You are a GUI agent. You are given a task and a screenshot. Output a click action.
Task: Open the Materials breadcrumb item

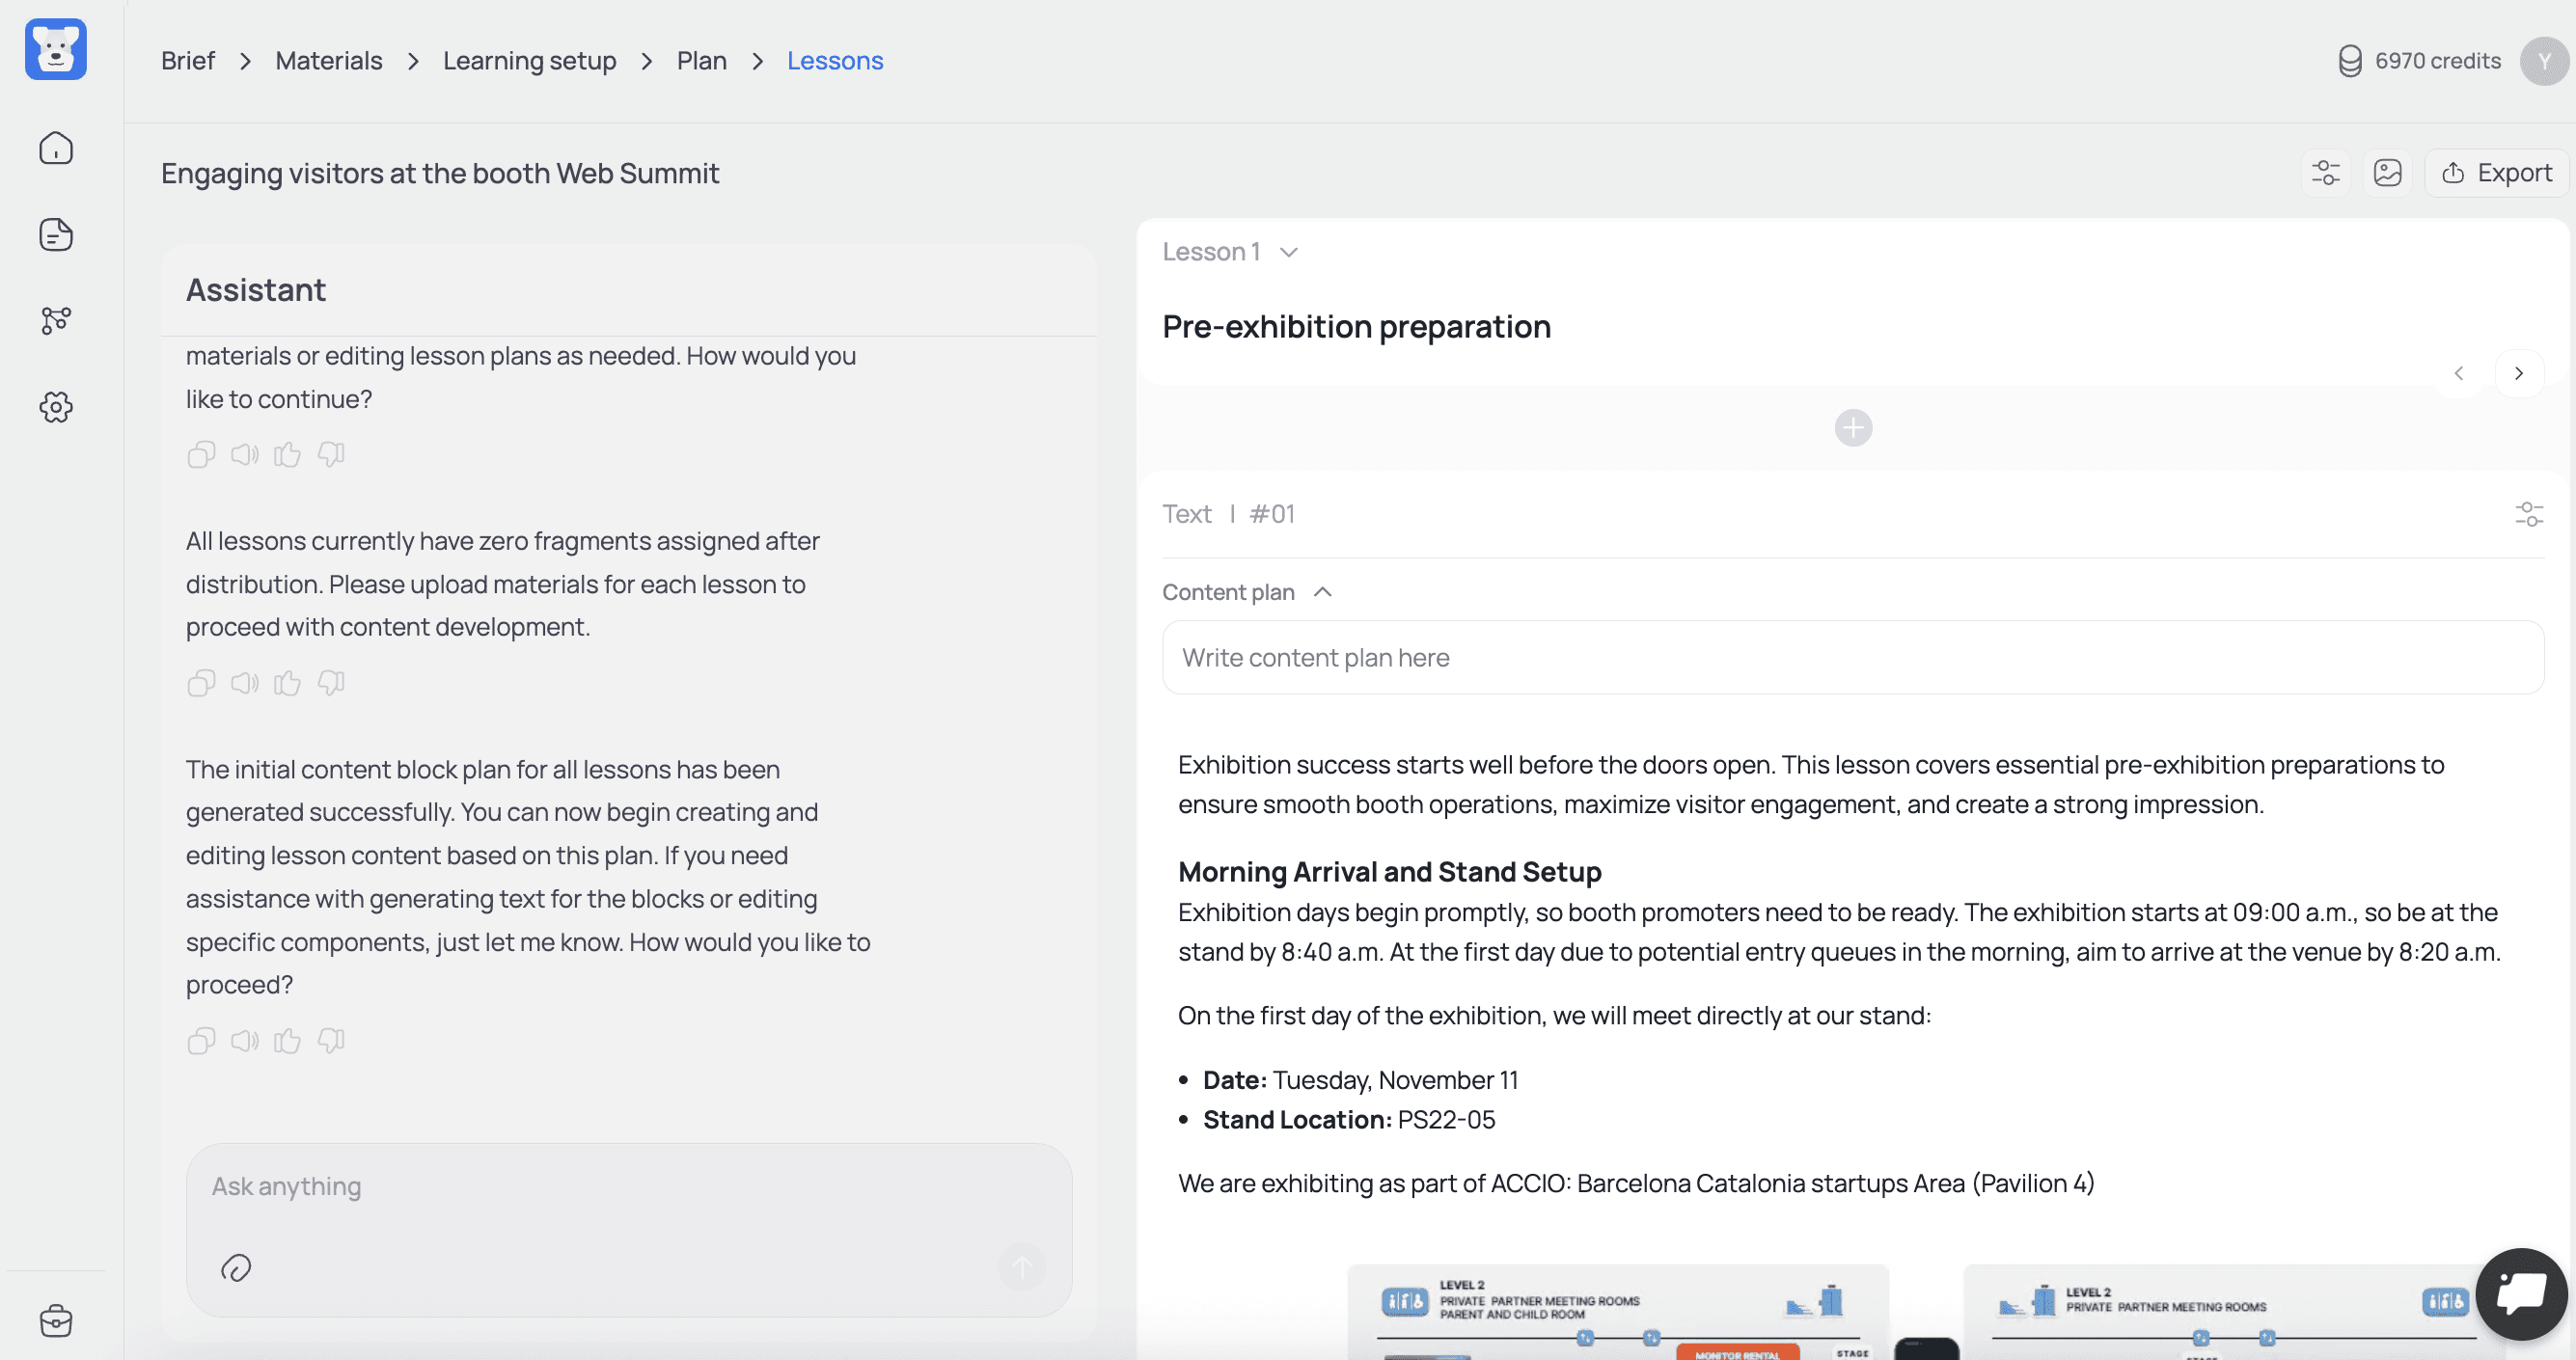328,60
